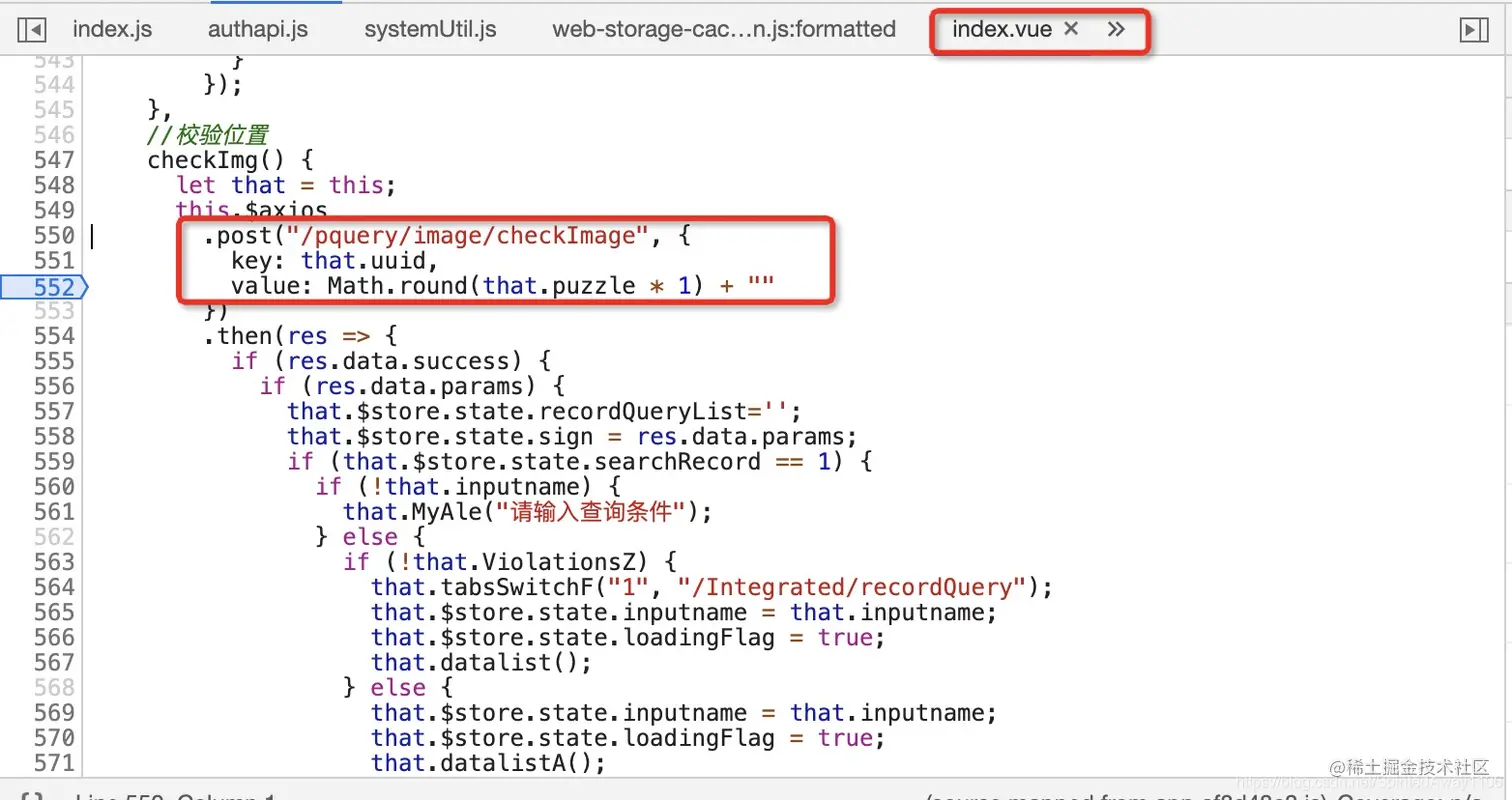Click the ".then(res => {" line
The height and width of the screenshot is (800, 1512).
[x=301, y=336]
